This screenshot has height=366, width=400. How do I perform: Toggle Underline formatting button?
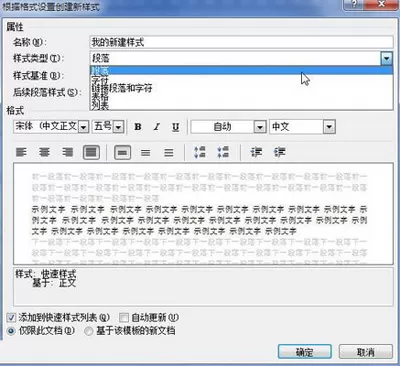(x=176, y=127)
